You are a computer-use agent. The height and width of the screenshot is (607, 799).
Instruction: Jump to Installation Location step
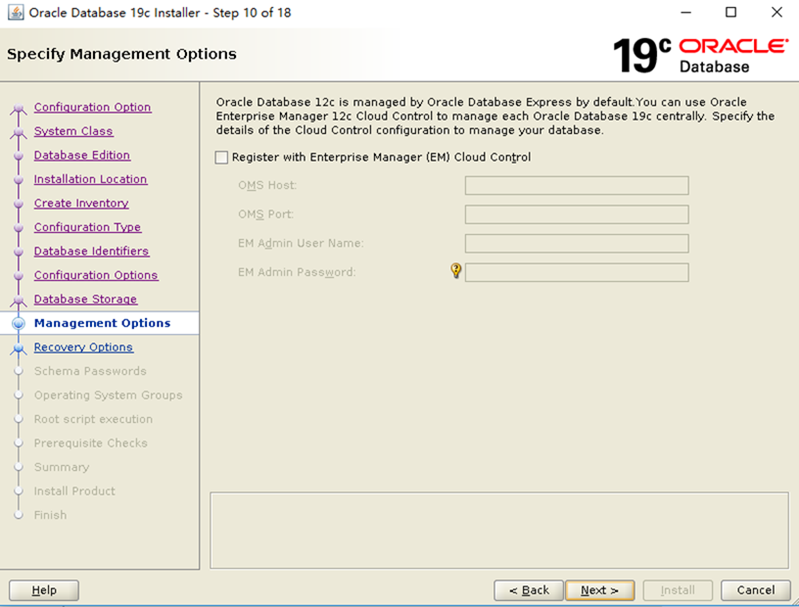tap(91, 179)
